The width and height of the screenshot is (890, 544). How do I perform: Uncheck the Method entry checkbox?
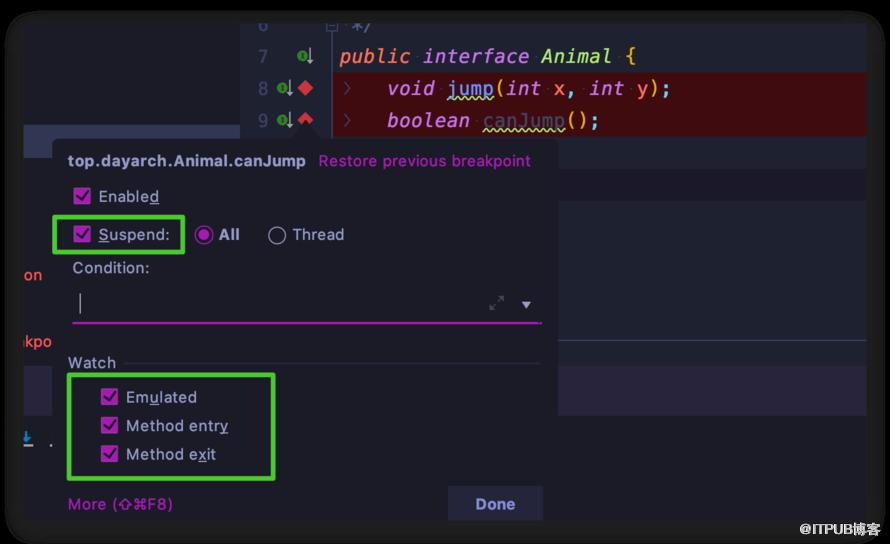(109, 425)
